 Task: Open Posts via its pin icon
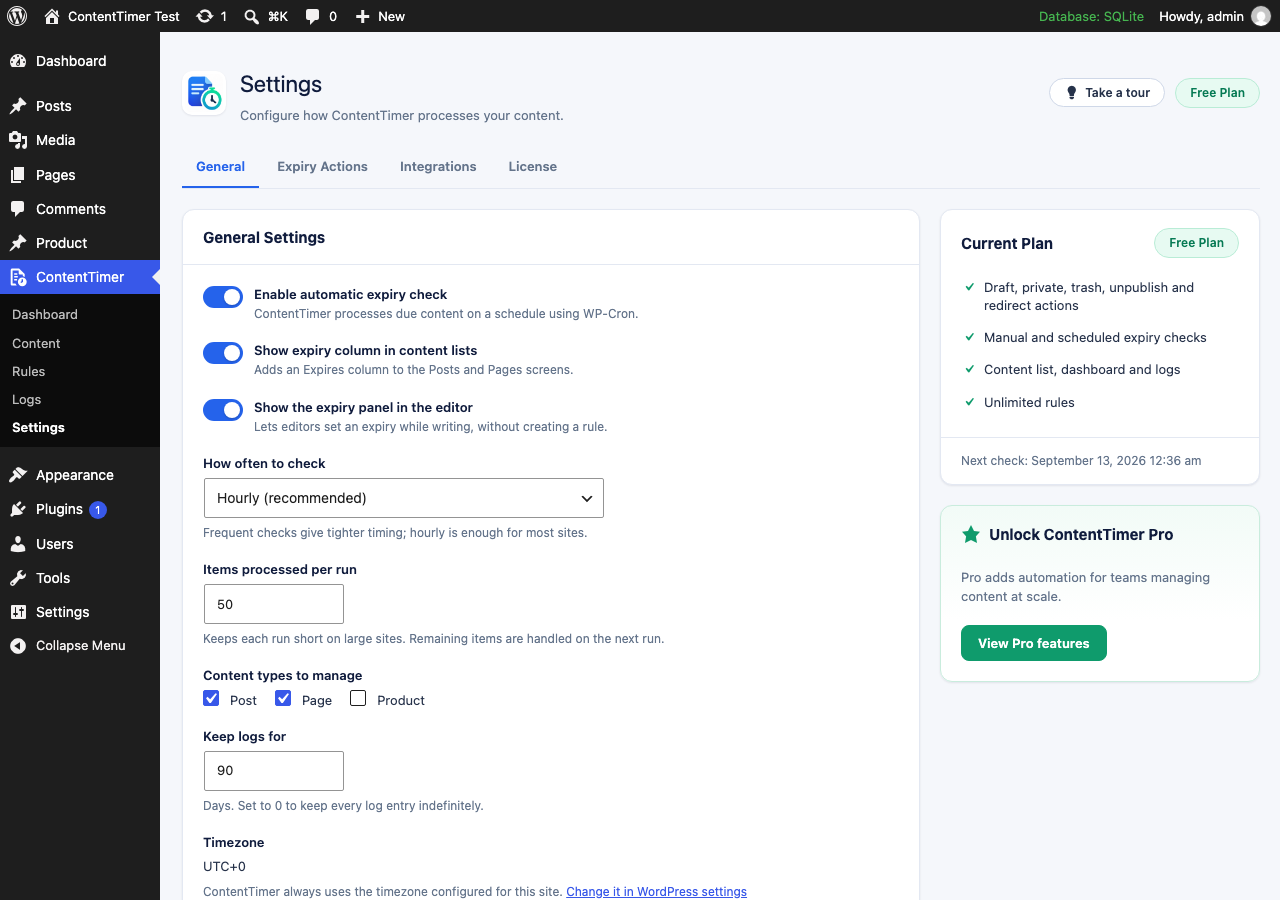coord(18,106)
